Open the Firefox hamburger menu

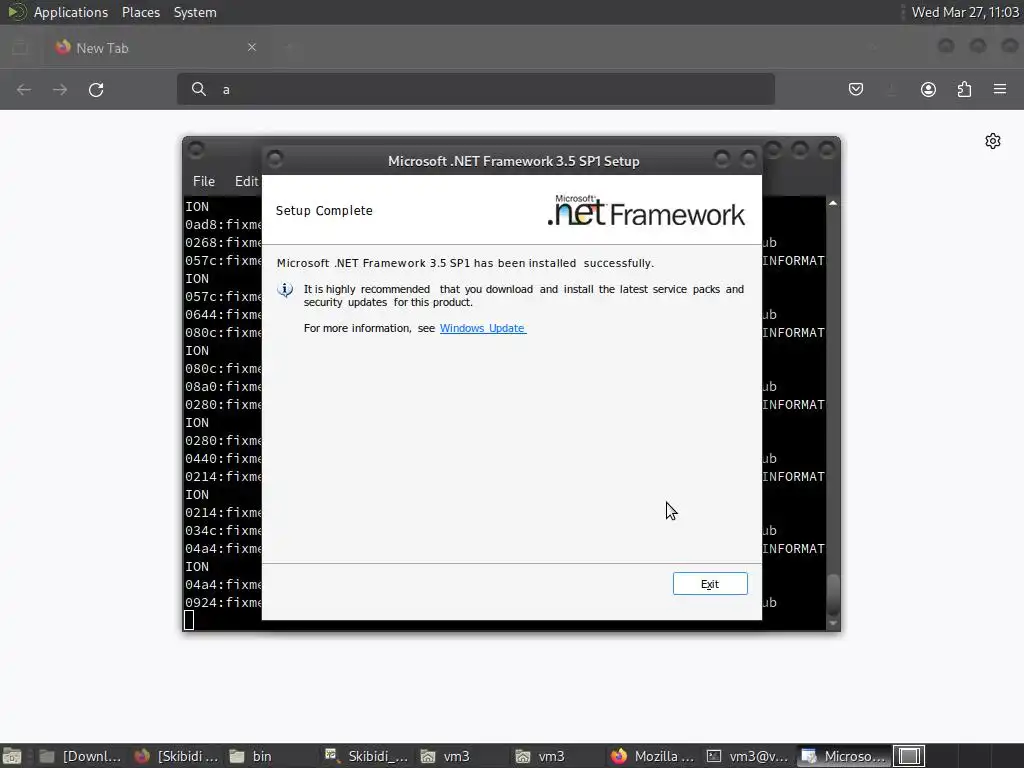click(1000, 89)
